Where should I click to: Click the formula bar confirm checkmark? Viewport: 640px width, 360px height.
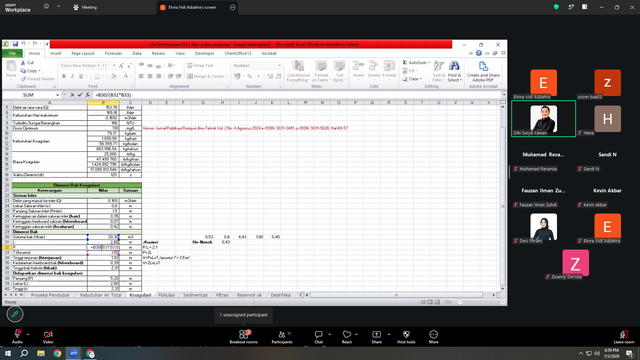click(x=80, y=95)
